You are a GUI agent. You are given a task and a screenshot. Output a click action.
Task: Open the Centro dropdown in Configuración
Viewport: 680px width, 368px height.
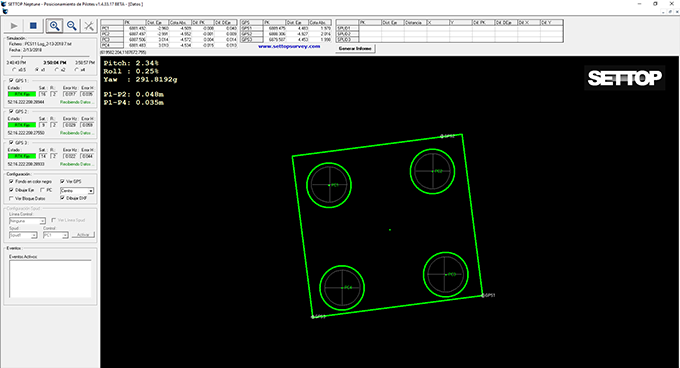click(x=77, y=191)
